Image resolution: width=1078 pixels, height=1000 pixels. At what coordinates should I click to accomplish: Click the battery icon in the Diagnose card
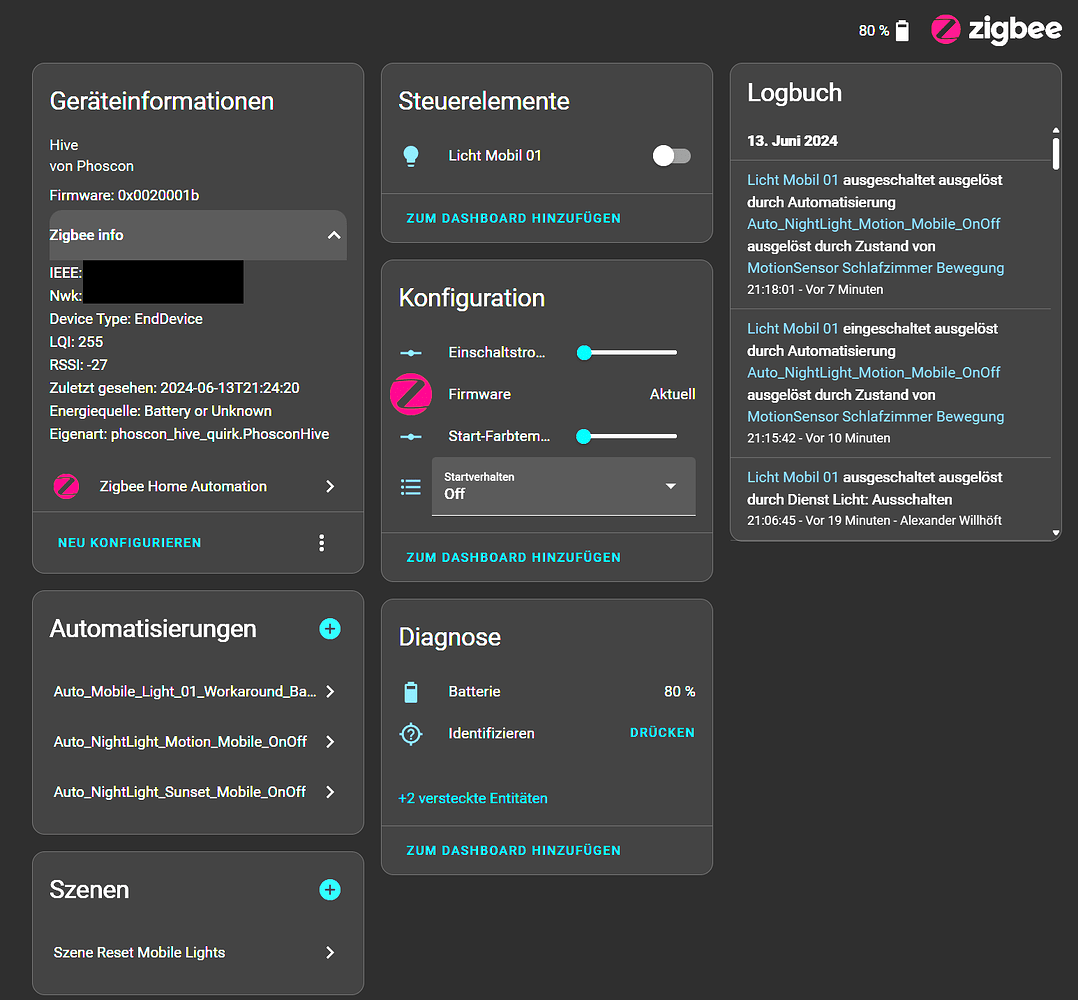point(411,691)
